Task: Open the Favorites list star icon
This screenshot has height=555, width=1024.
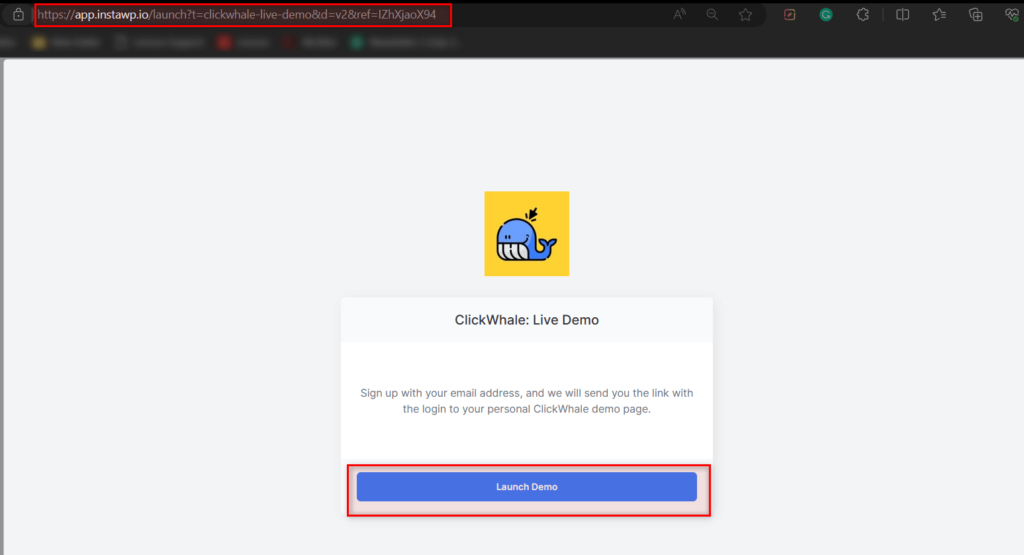Action: [939, 14]
